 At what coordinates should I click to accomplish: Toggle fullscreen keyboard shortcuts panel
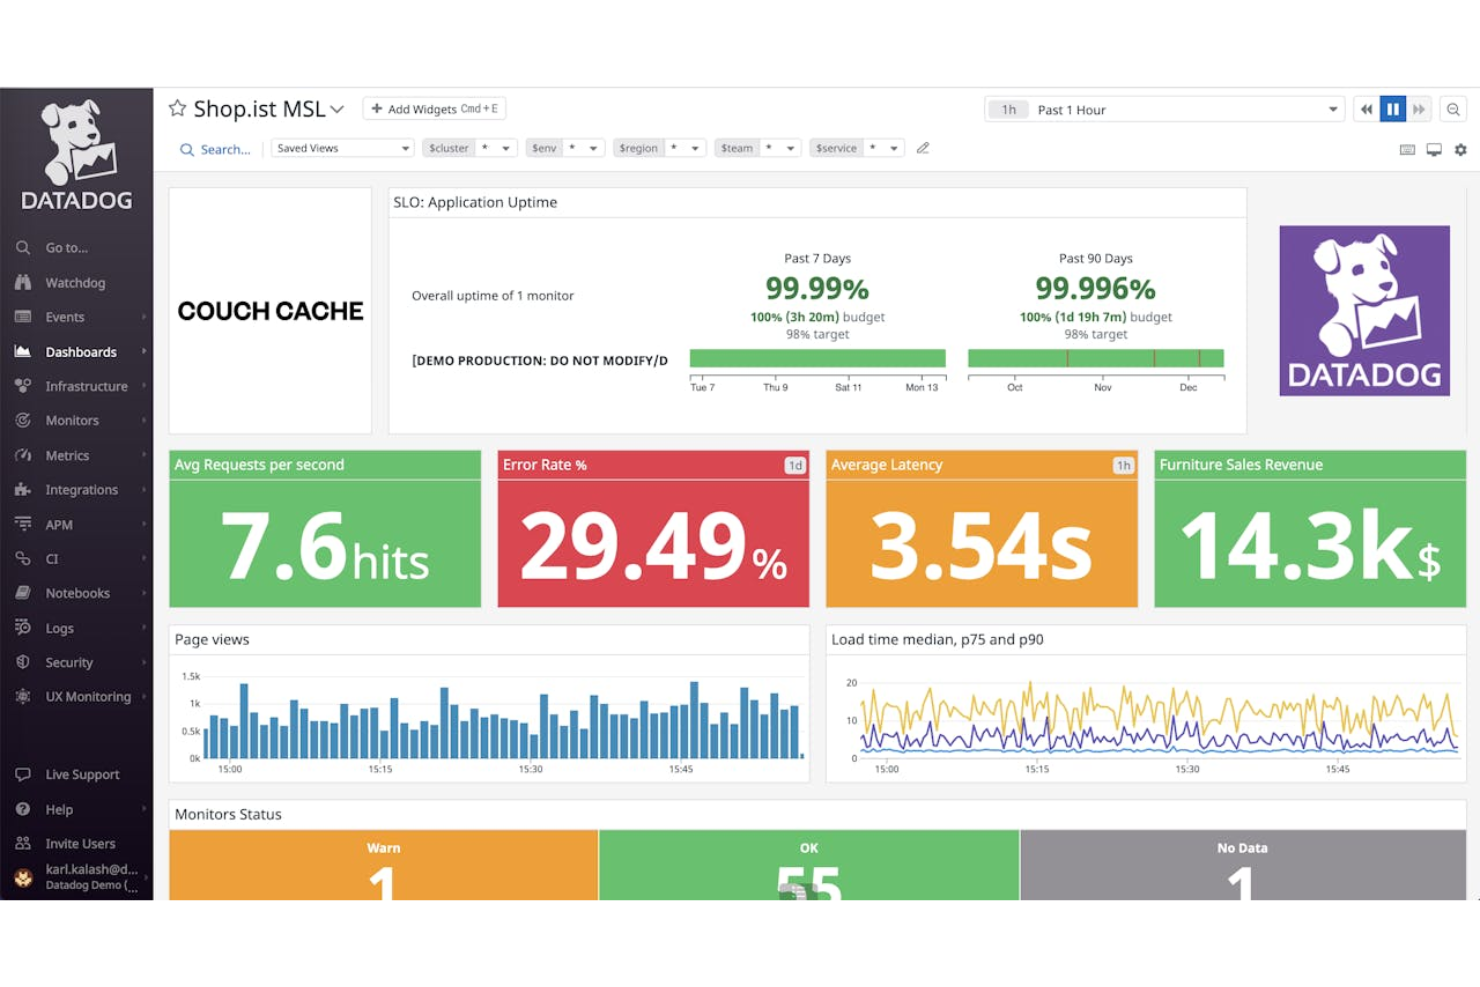[1407, 149]
